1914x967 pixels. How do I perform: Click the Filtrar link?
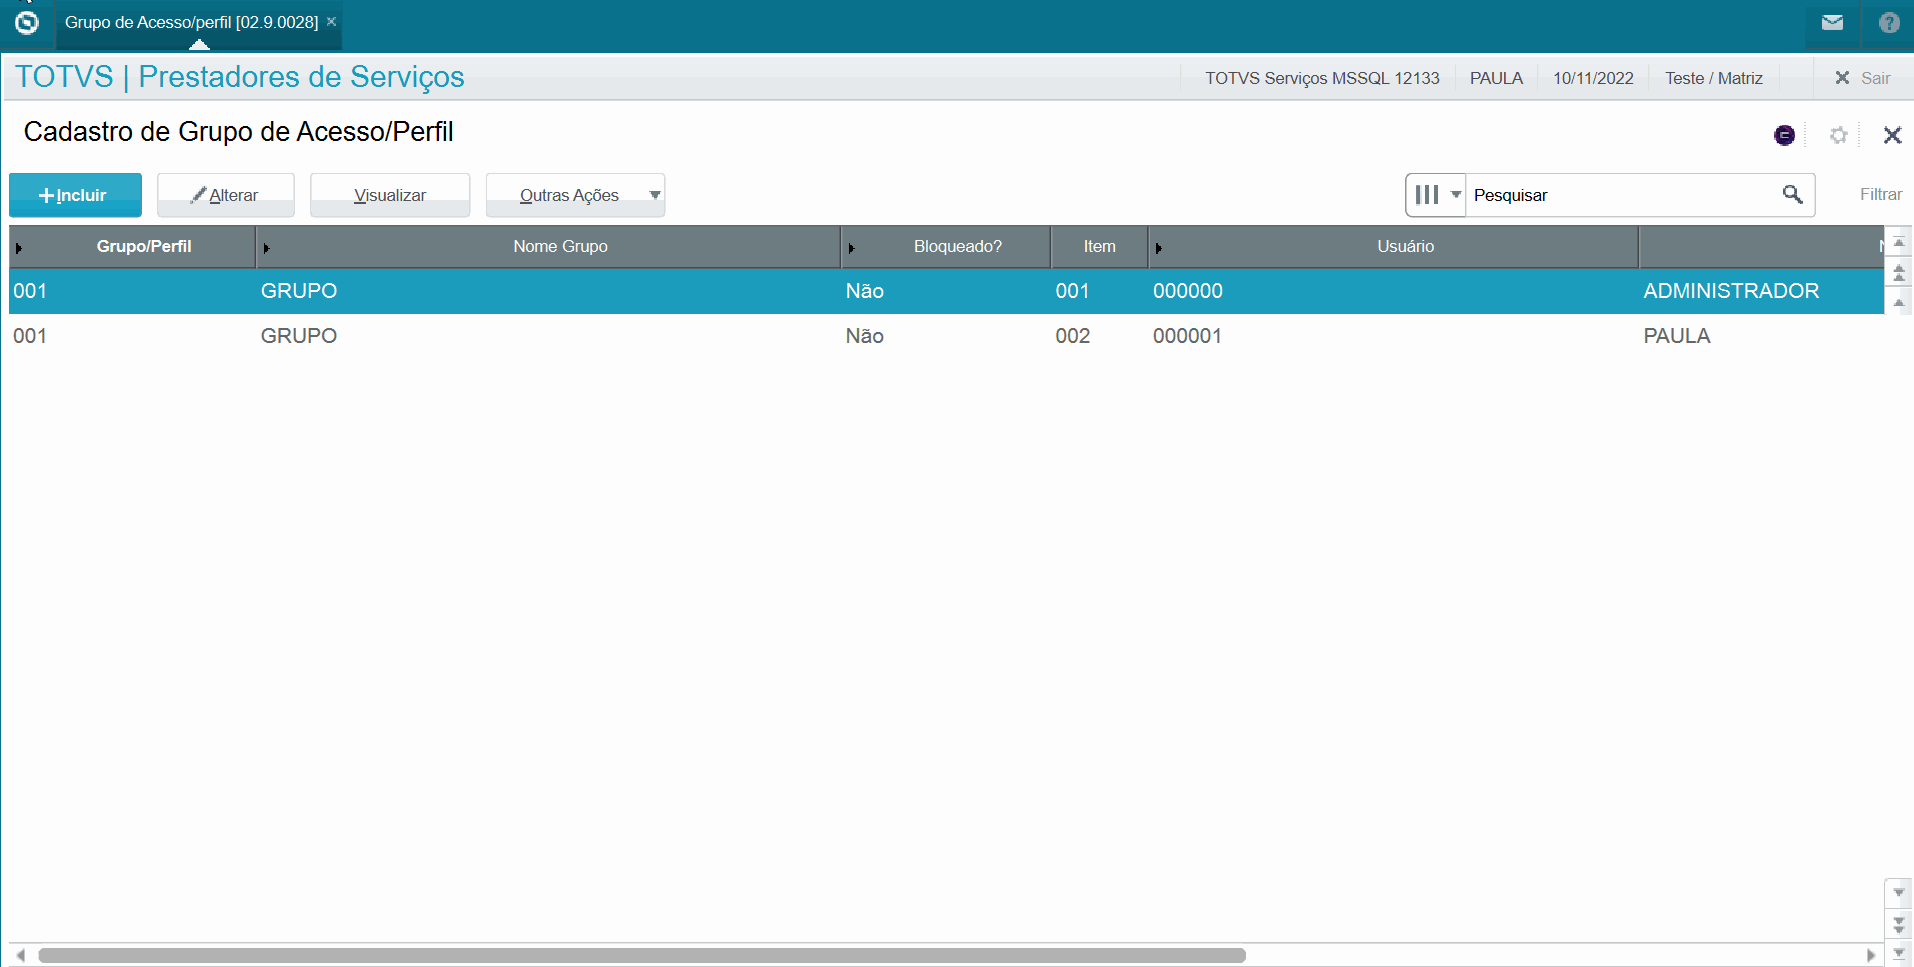[x=1880, y=195]
